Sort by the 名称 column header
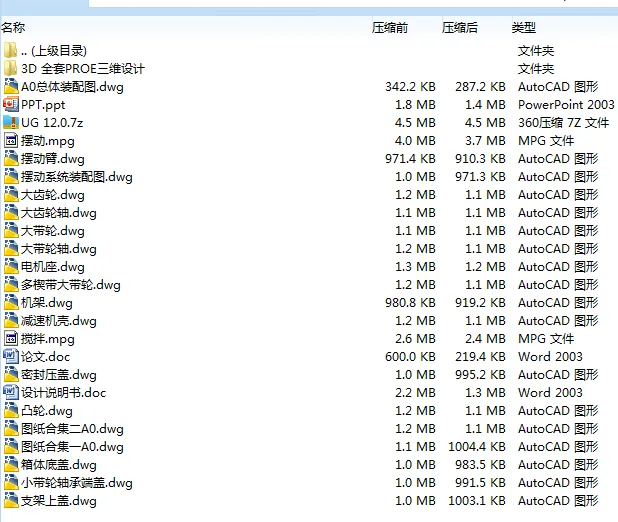 click(x=13, y=28)
